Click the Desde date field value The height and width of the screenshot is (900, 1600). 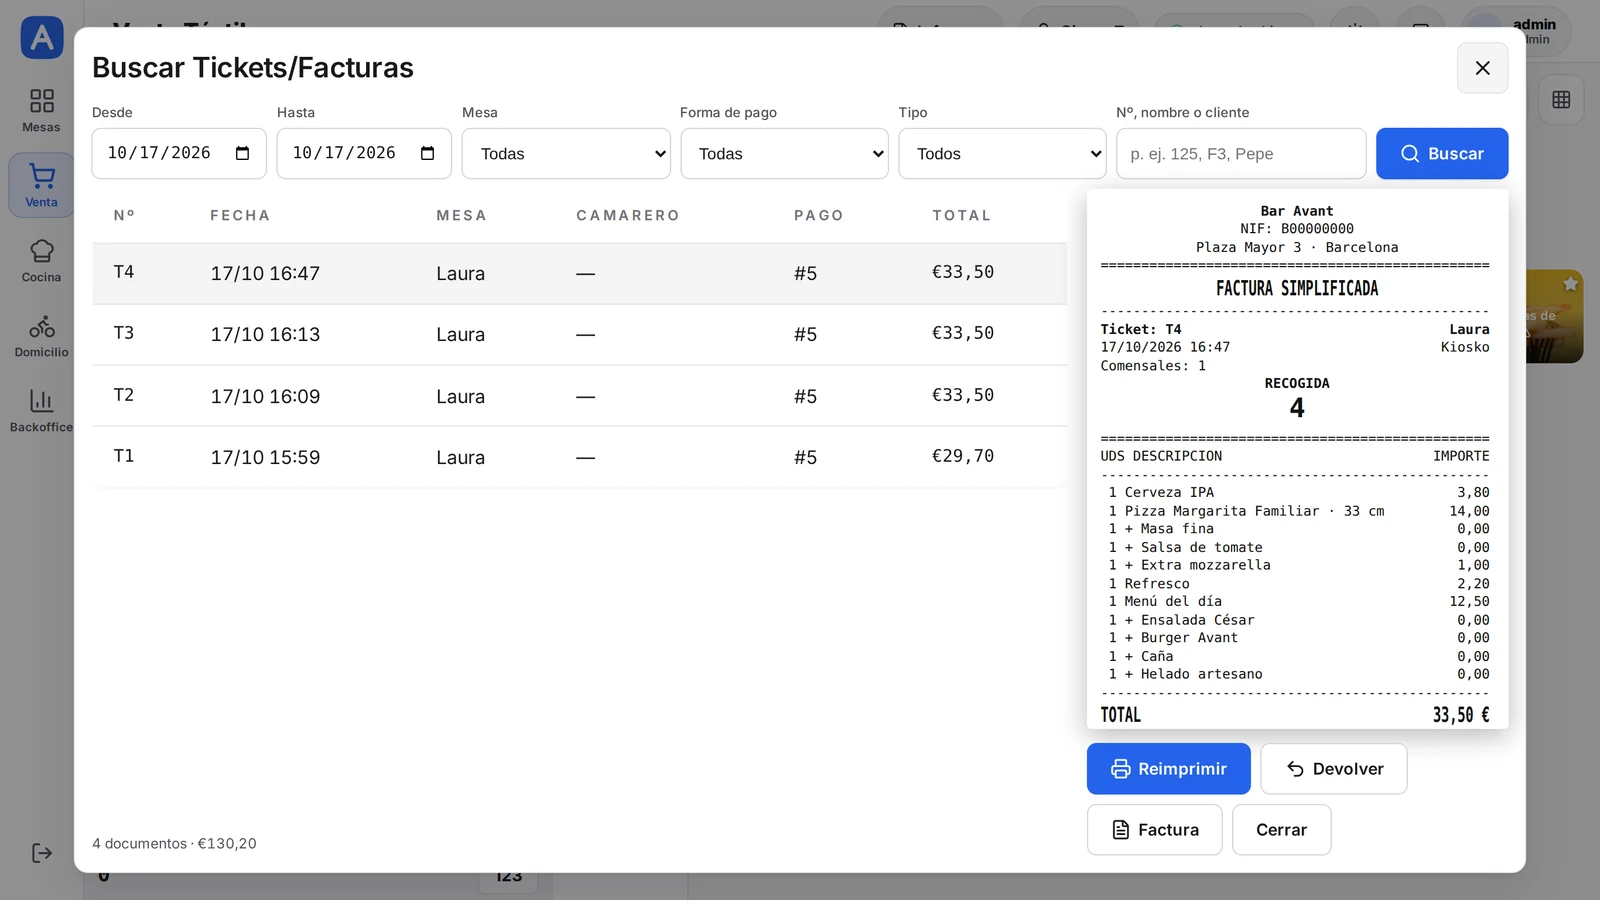[x=159, y=153]
